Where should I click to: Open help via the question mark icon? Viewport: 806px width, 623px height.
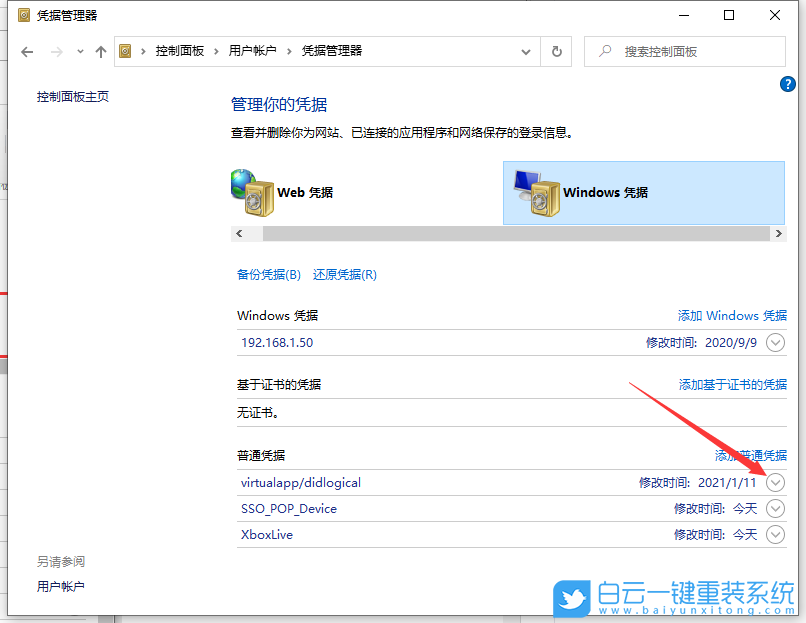787,83
